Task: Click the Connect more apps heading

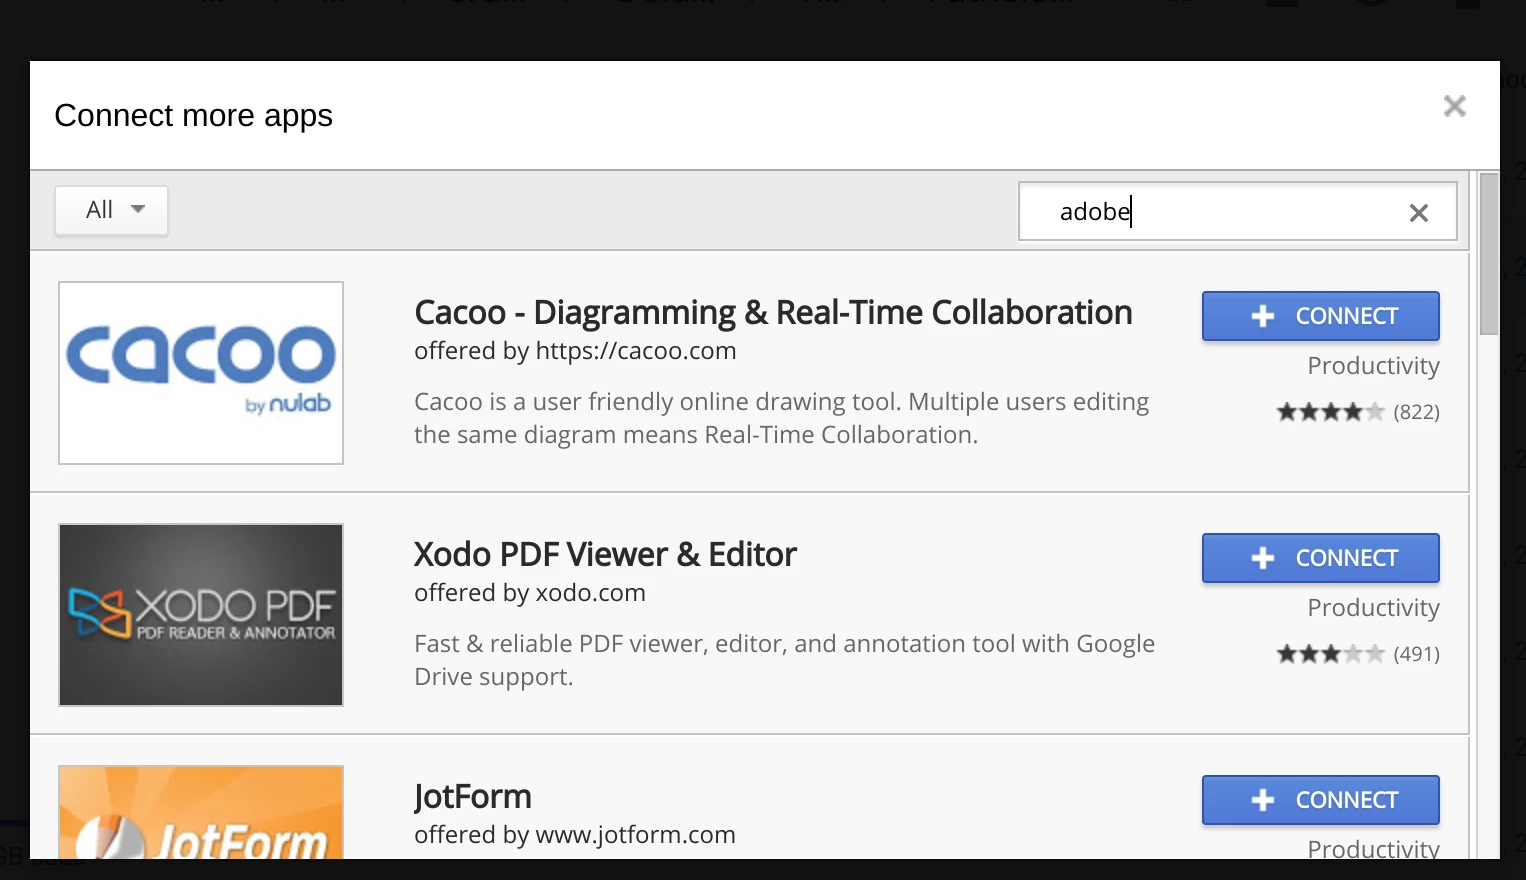Action: point(194,116)
